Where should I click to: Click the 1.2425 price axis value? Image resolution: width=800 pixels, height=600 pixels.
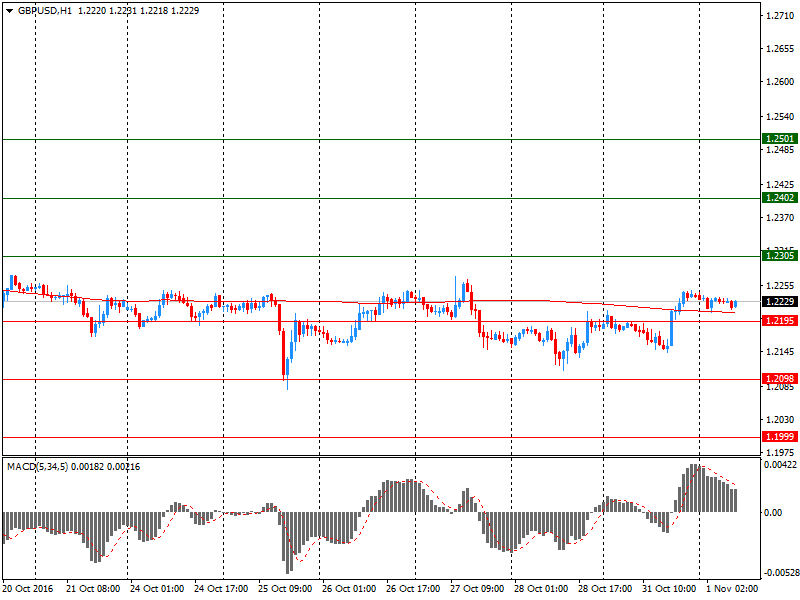coord(780,185)
